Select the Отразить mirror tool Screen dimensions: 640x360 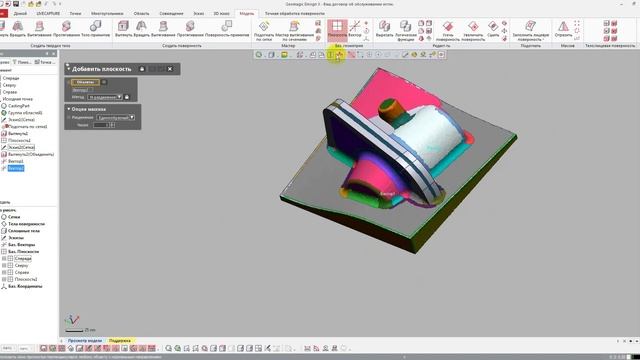click(563, 29)
